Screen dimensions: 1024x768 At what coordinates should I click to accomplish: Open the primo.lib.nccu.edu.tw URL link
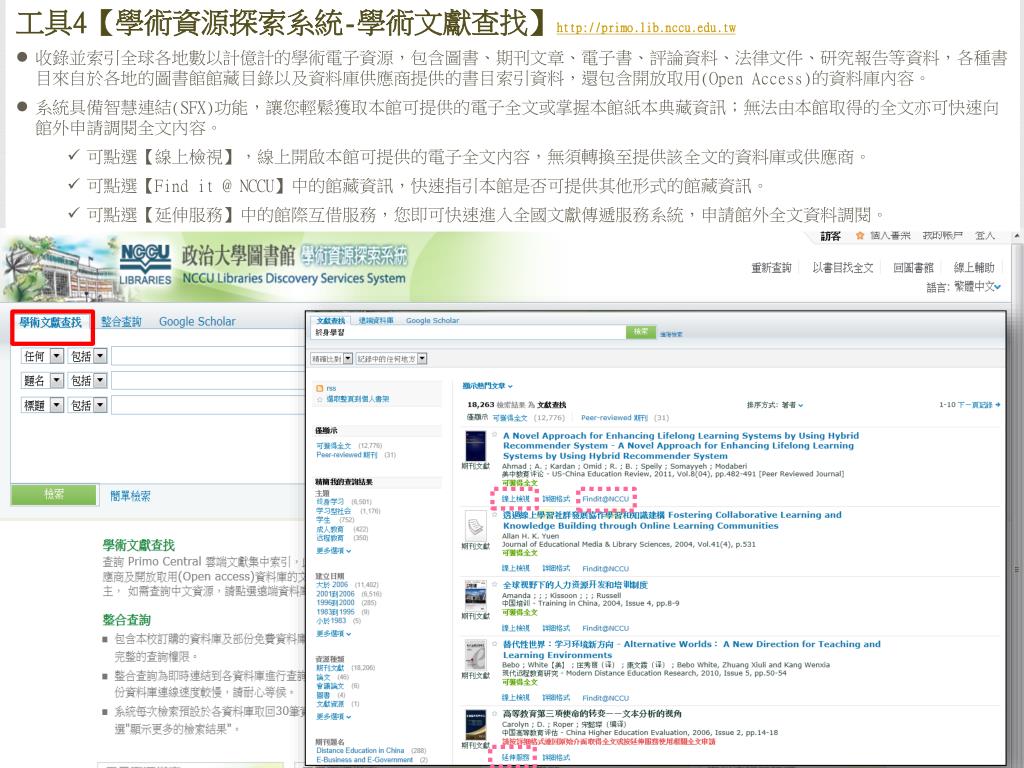[645, 28]
